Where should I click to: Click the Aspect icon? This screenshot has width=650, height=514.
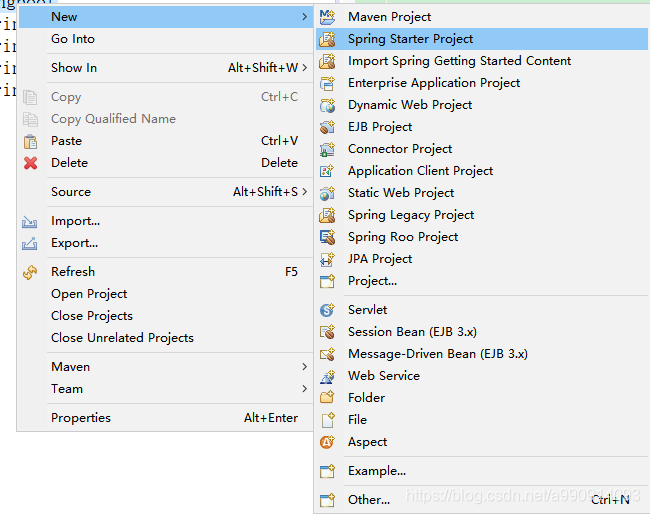click(327, 442)
